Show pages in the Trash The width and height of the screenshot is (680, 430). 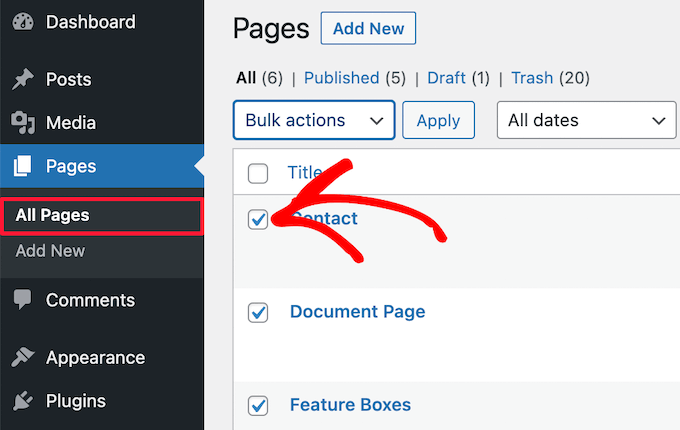[532, 78]
